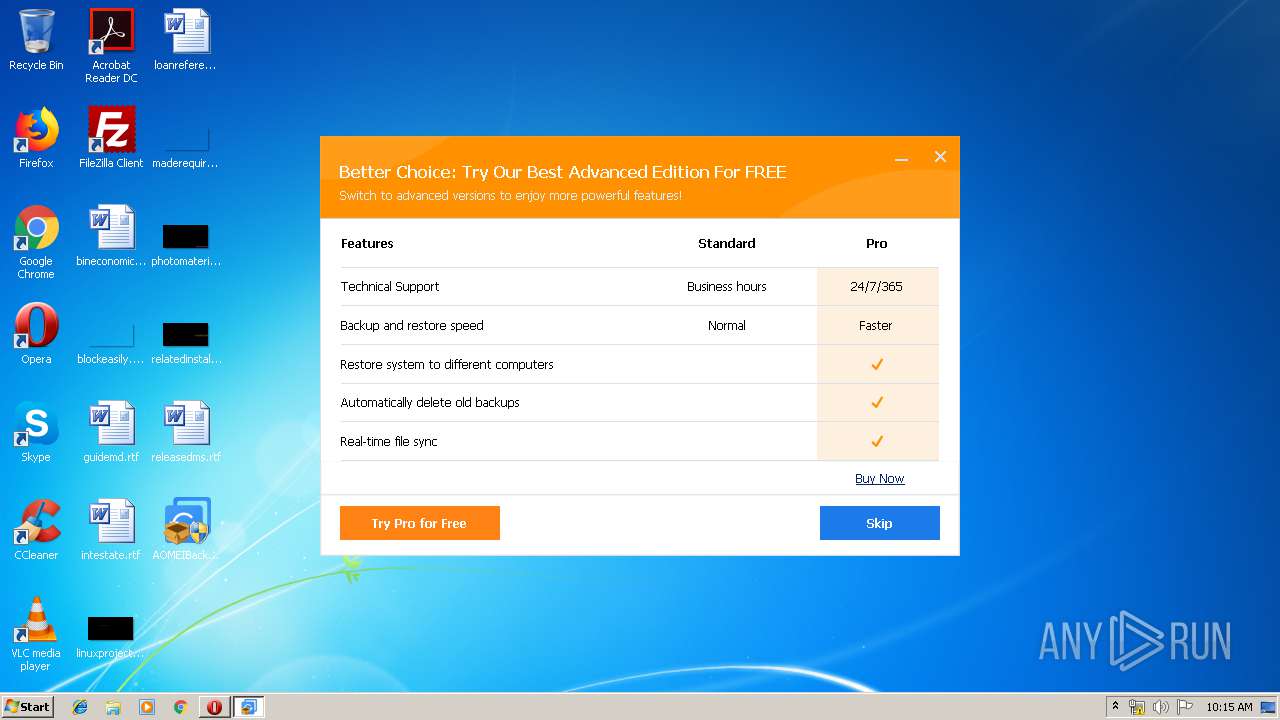Viewport: 1280px width, 720px height.
Task: Click the Try Pro for Free button
Action: (420, 523)
